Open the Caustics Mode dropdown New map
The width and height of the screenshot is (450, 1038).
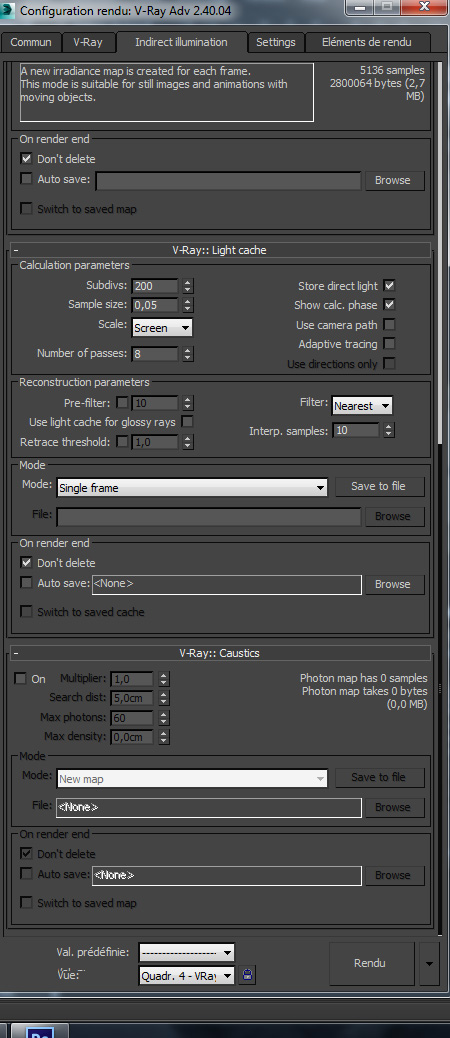192,779
